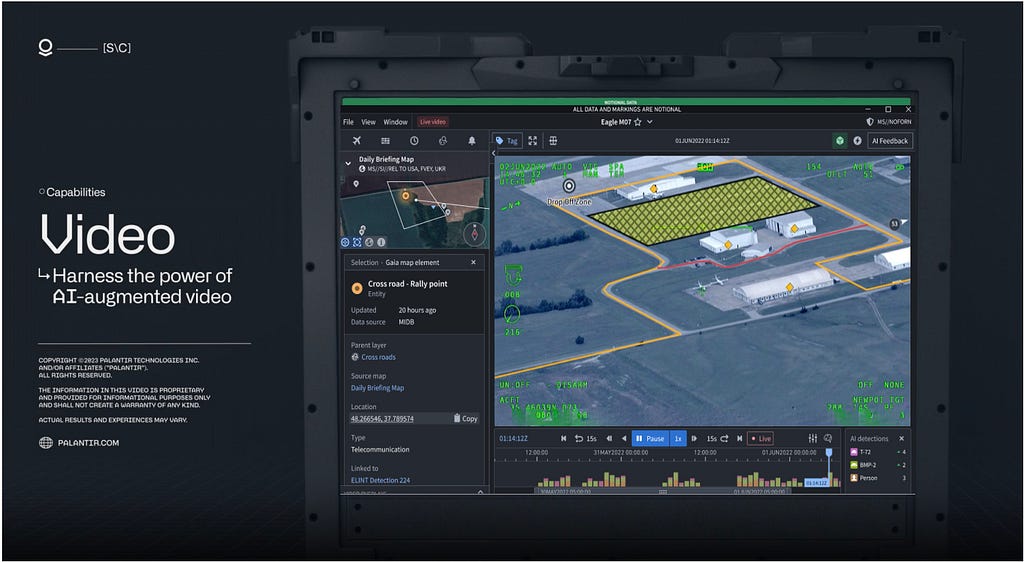The width and height of the screenshot is (1024, 562).
Task: Open the AI Feedback button
Action: [890, 141]
